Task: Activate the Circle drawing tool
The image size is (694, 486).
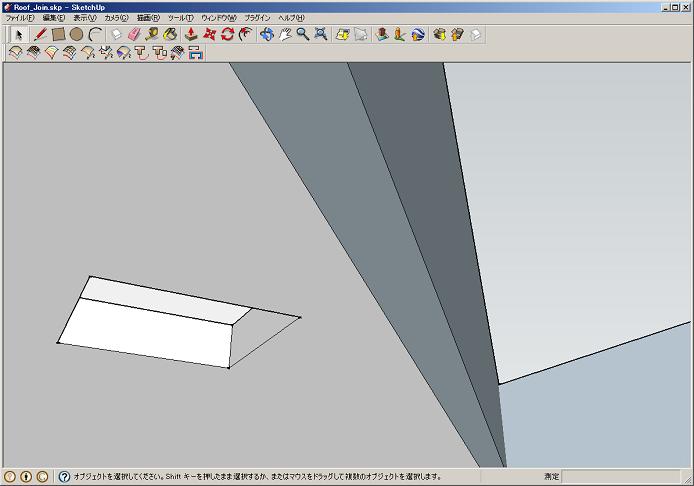Action: [x=76, y=34]
